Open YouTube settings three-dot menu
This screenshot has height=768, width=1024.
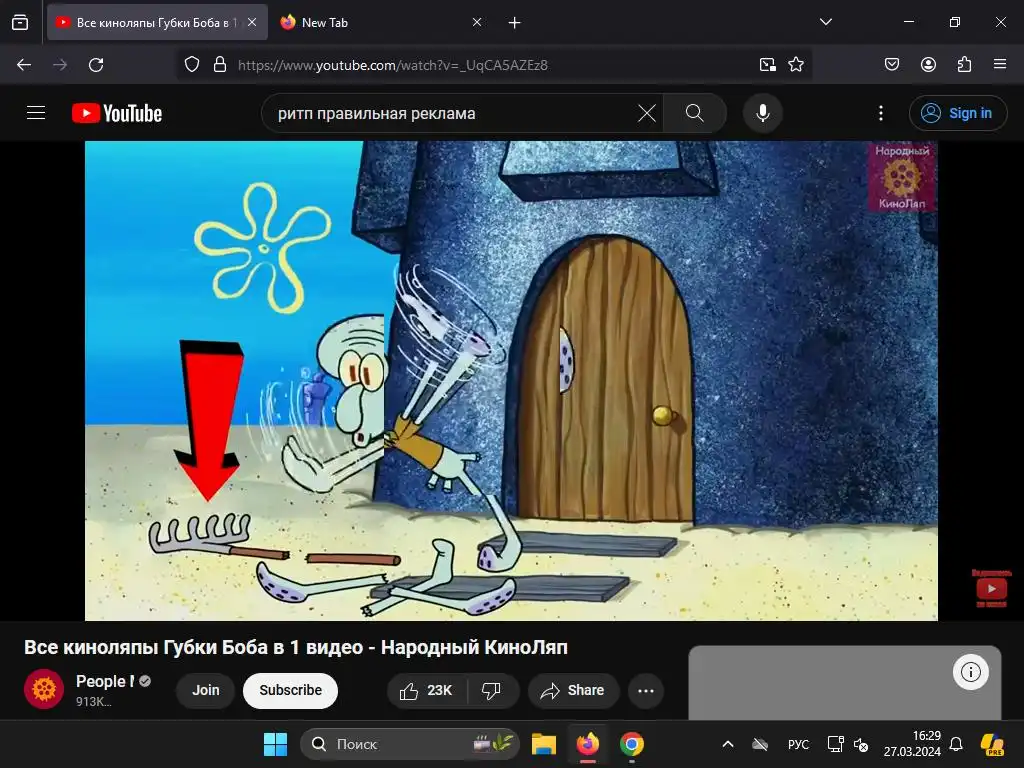pos(881,113)
